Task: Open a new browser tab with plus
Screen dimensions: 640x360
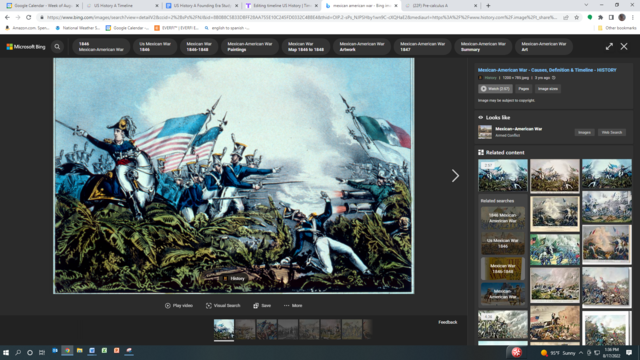Action: pos(488,6)
